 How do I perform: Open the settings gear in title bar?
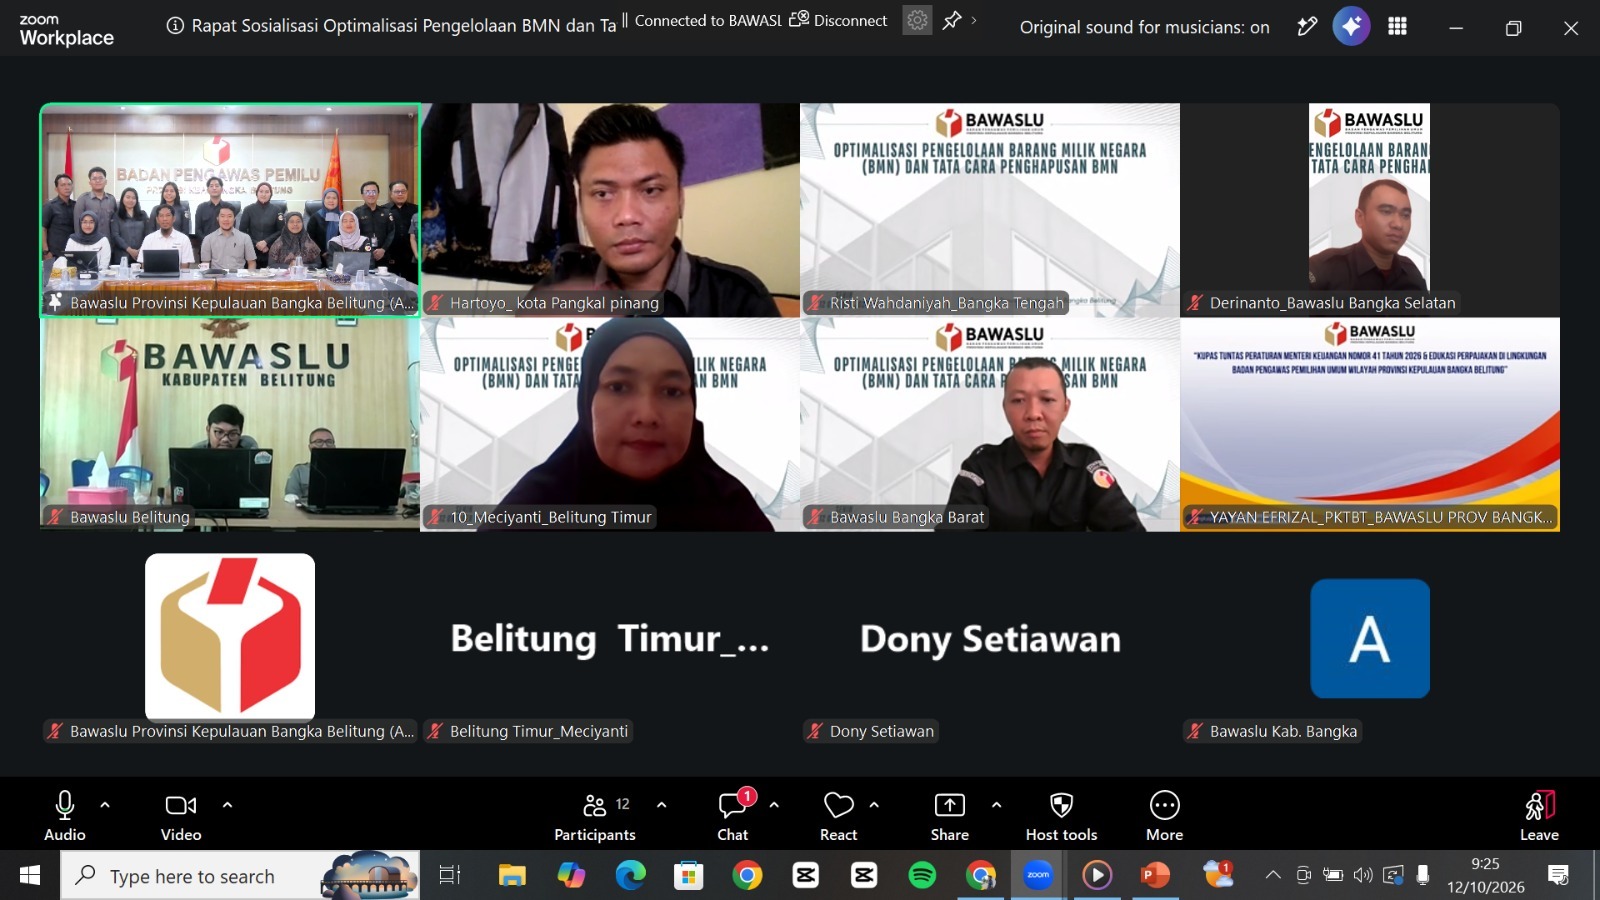(917, 20)
